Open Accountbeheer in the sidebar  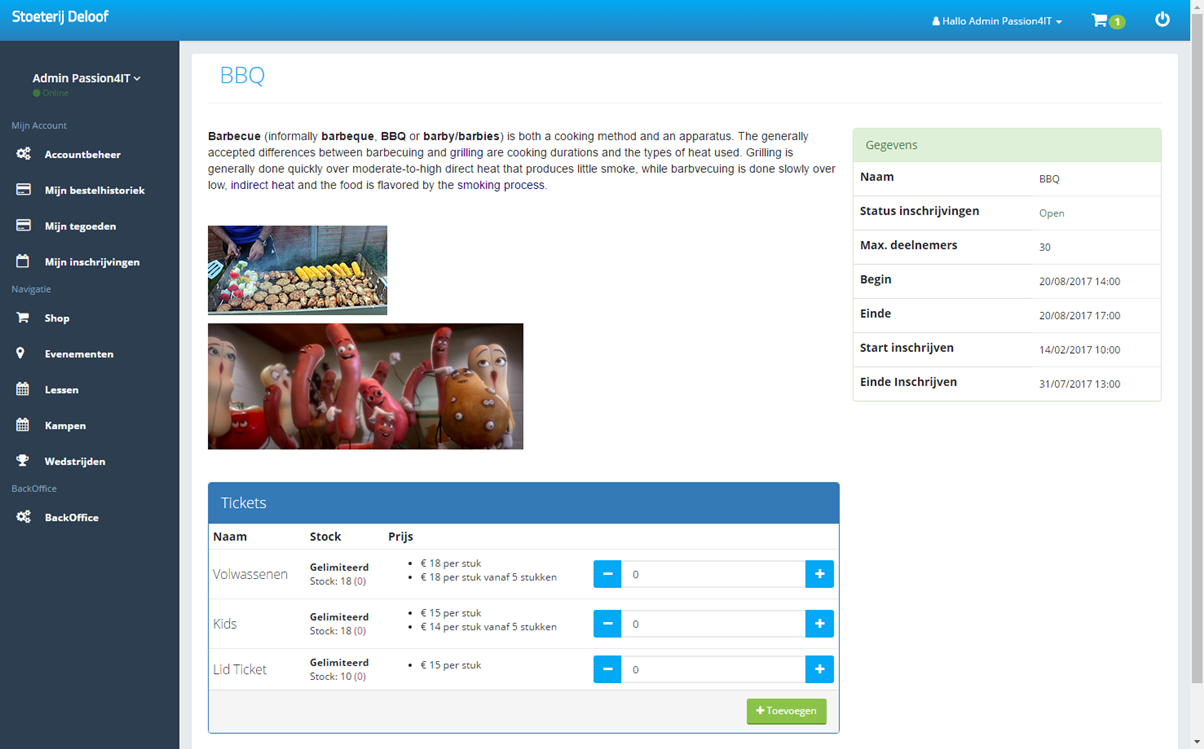point(82,154)
